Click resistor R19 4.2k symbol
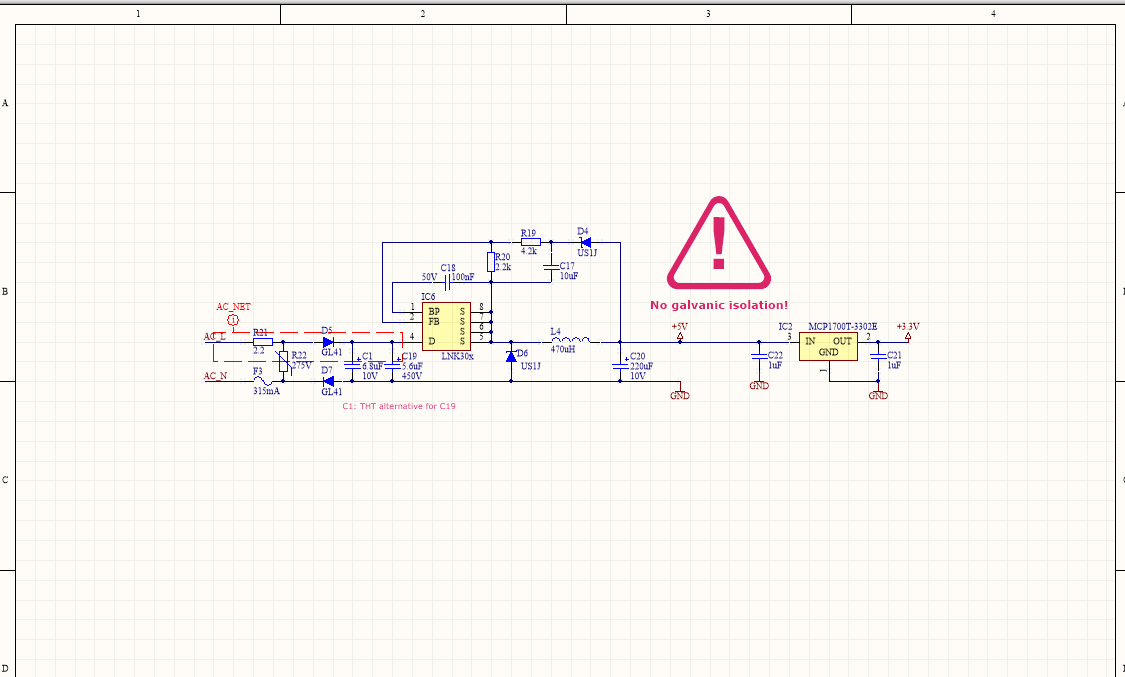The height and width of the screenshot is (677, 1125). coord(530,242)
